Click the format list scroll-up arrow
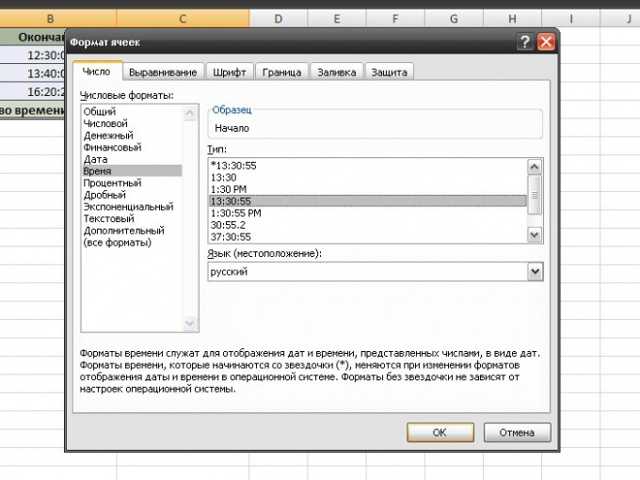The image size is (640, 480). click(189, 113)
